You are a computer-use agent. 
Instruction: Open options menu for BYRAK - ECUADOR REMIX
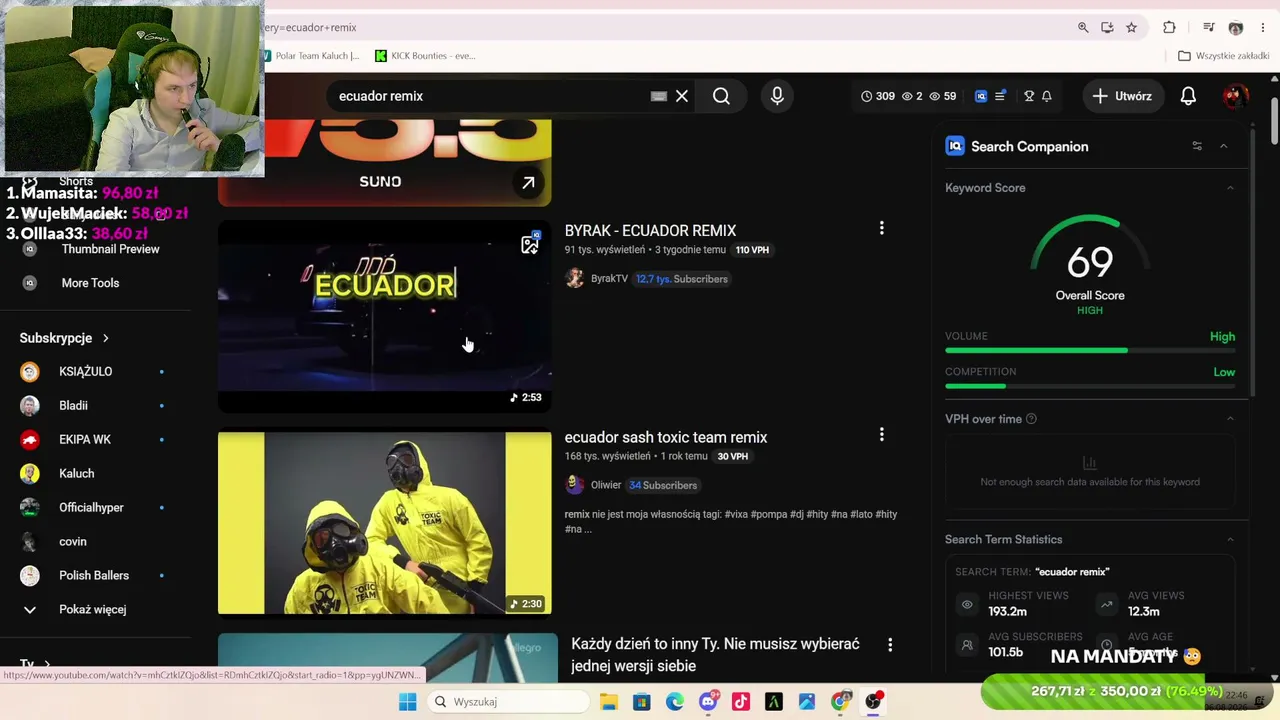pos(881,229)
